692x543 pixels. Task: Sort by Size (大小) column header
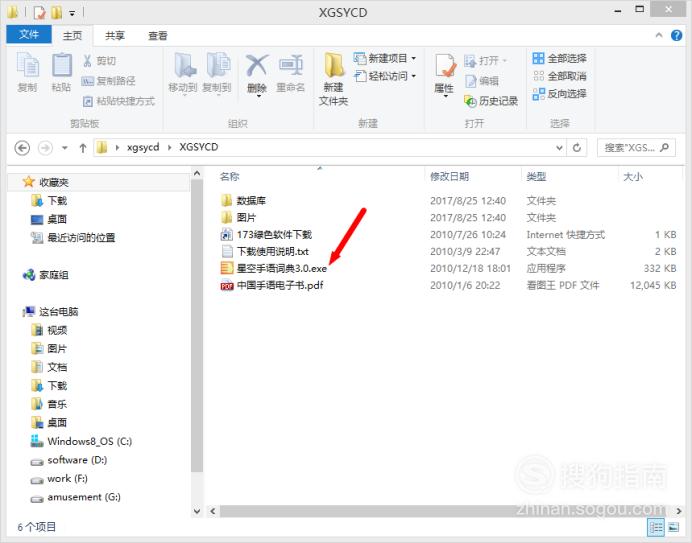point(632,177)
